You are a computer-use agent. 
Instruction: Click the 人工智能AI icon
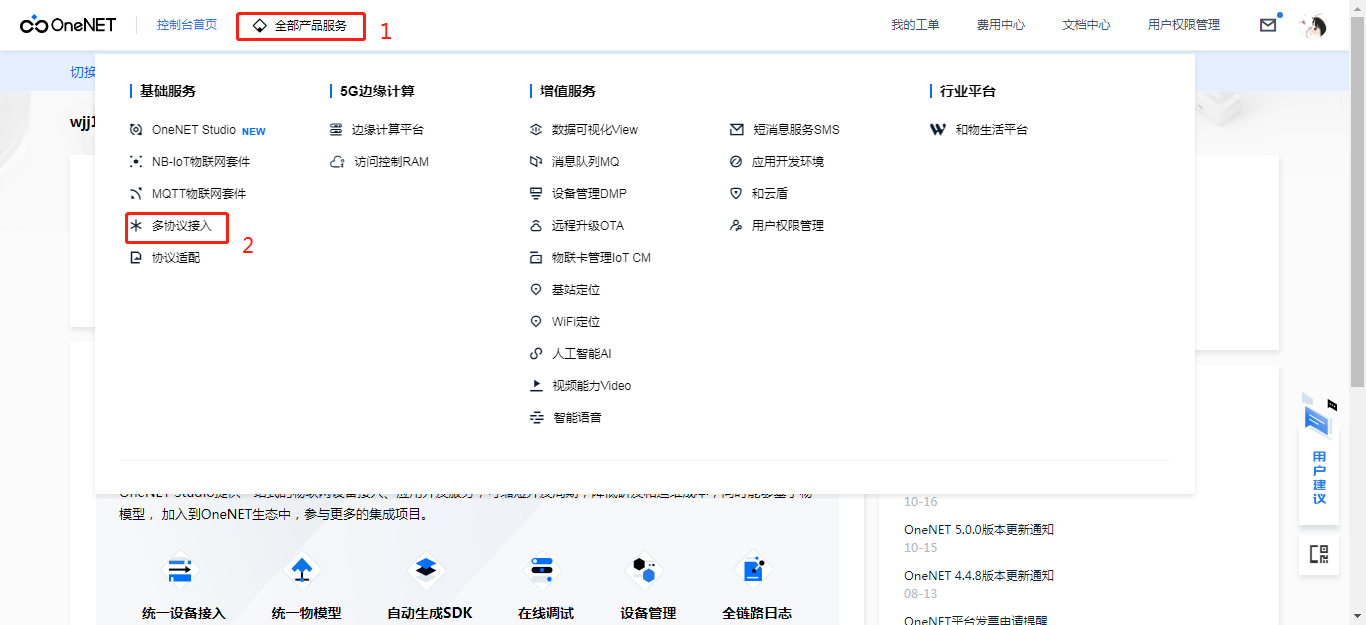click(x=536, y=354)
